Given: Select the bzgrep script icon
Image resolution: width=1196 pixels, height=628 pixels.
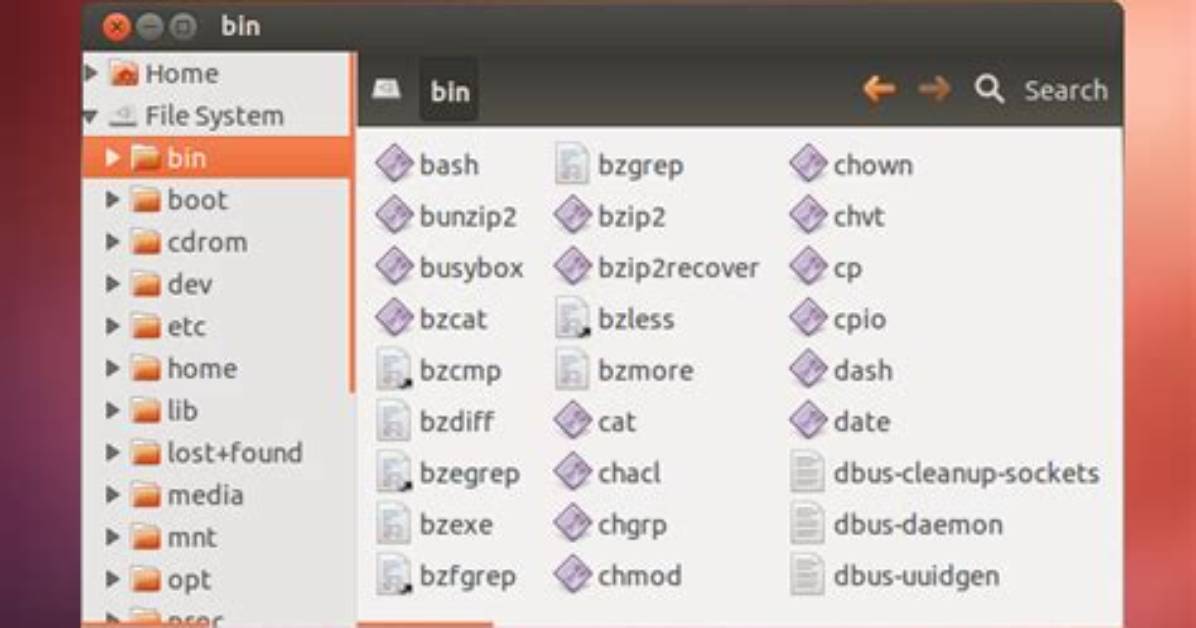Looking at the screenshot, I should point(572,164).
